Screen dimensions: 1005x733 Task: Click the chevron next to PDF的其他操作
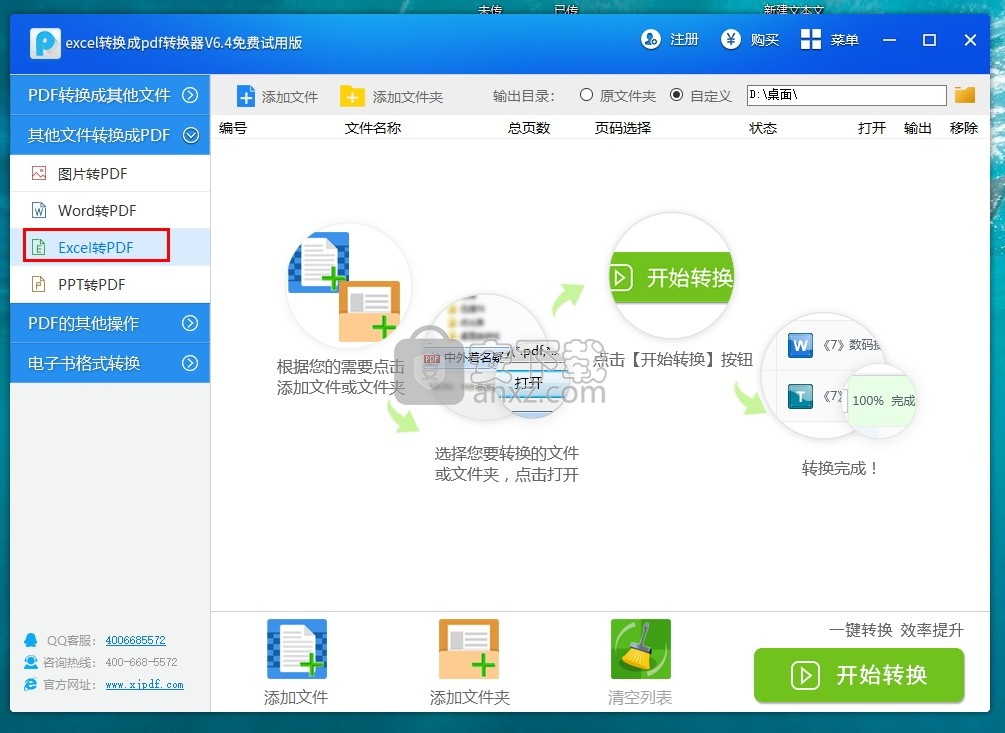(x=190, y=323)
